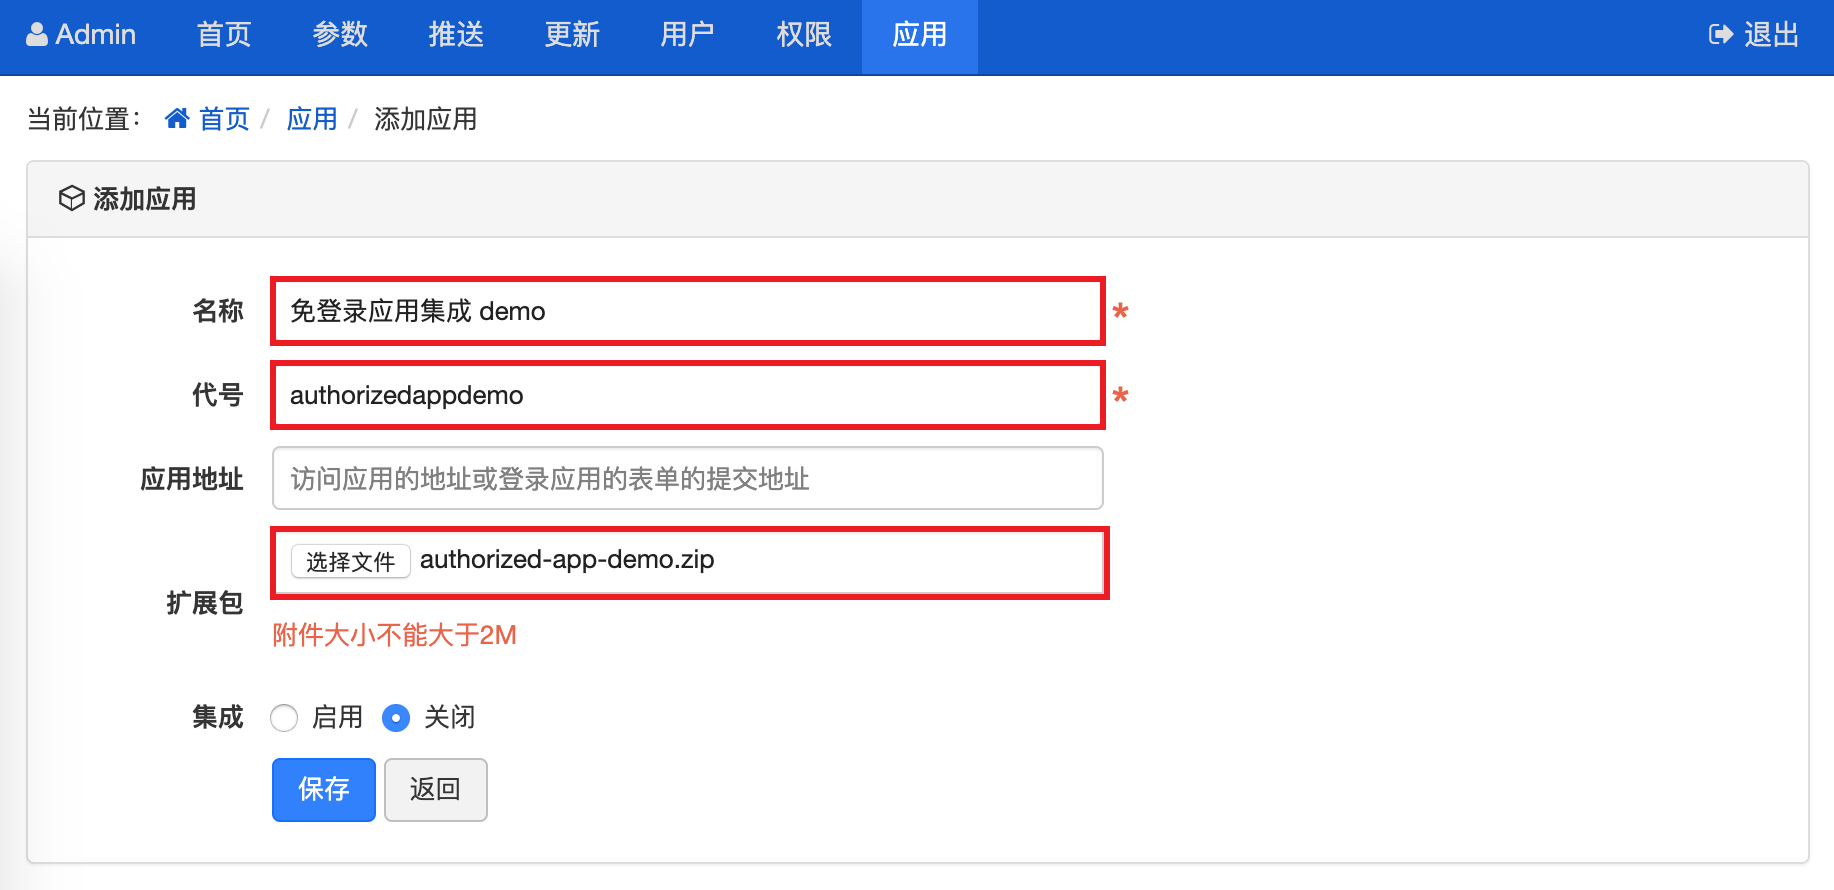The image size is (1834, 890).
Task: Click the logout arrow icon
Action: coord(1720,35)
